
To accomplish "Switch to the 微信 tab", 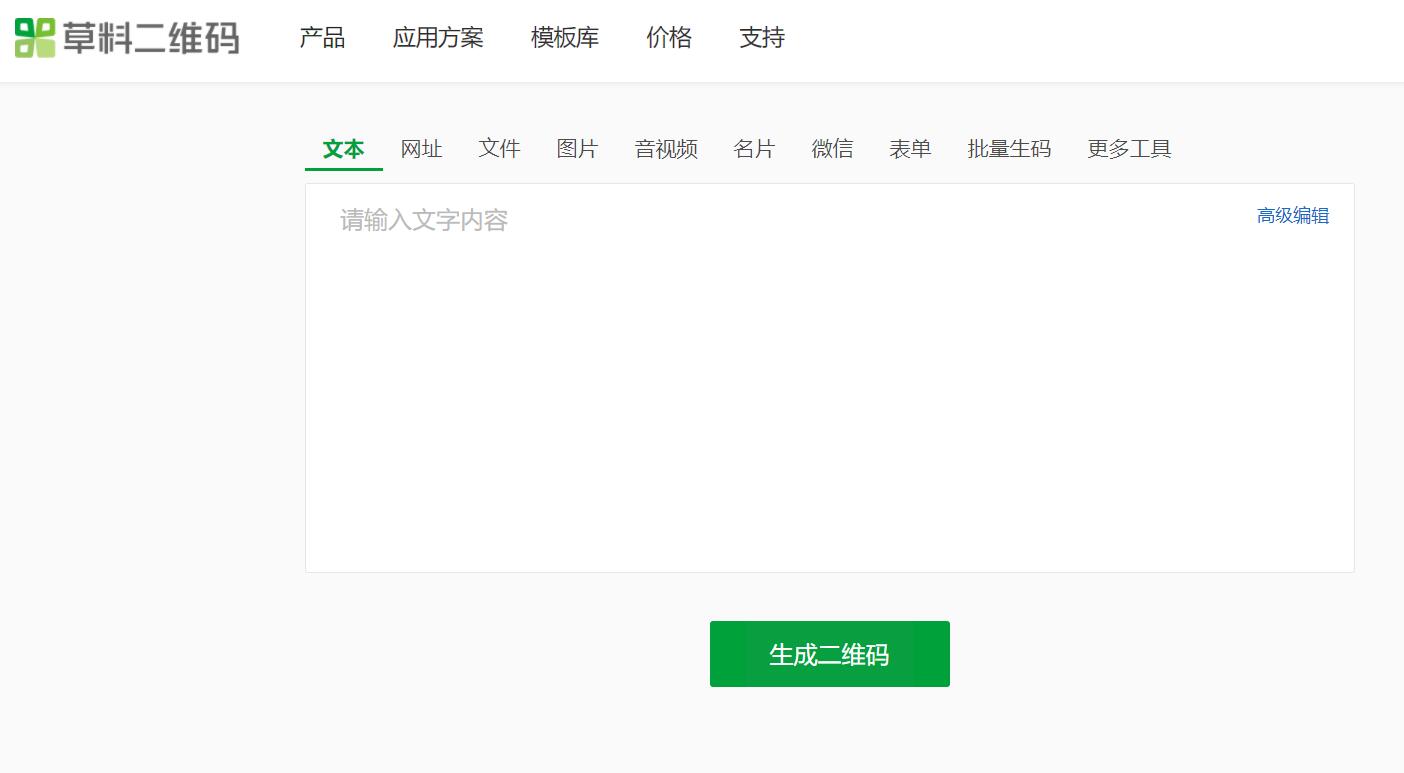I will 832,148.
